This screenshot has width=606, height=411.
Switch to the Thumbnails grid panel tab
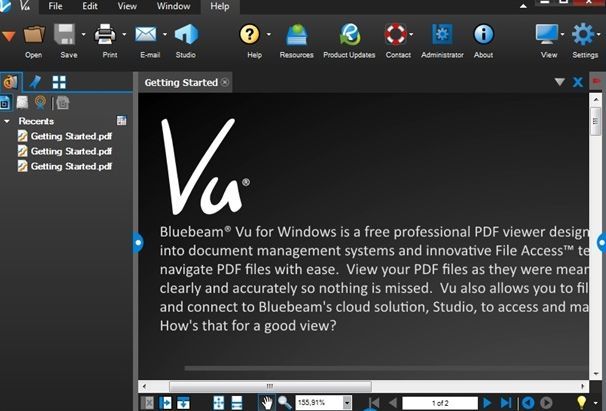tap(59, 82)
